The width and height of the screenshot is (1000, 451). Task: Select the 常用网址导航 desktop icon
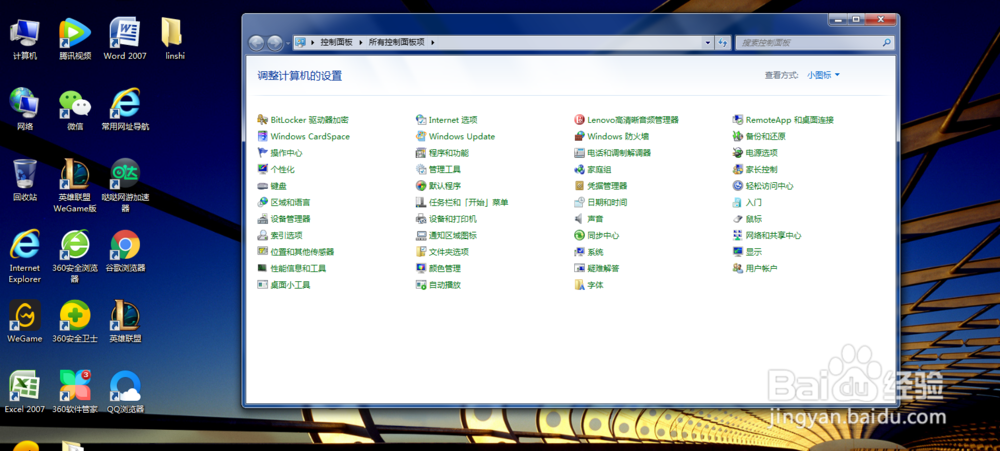tap(125, 109)
